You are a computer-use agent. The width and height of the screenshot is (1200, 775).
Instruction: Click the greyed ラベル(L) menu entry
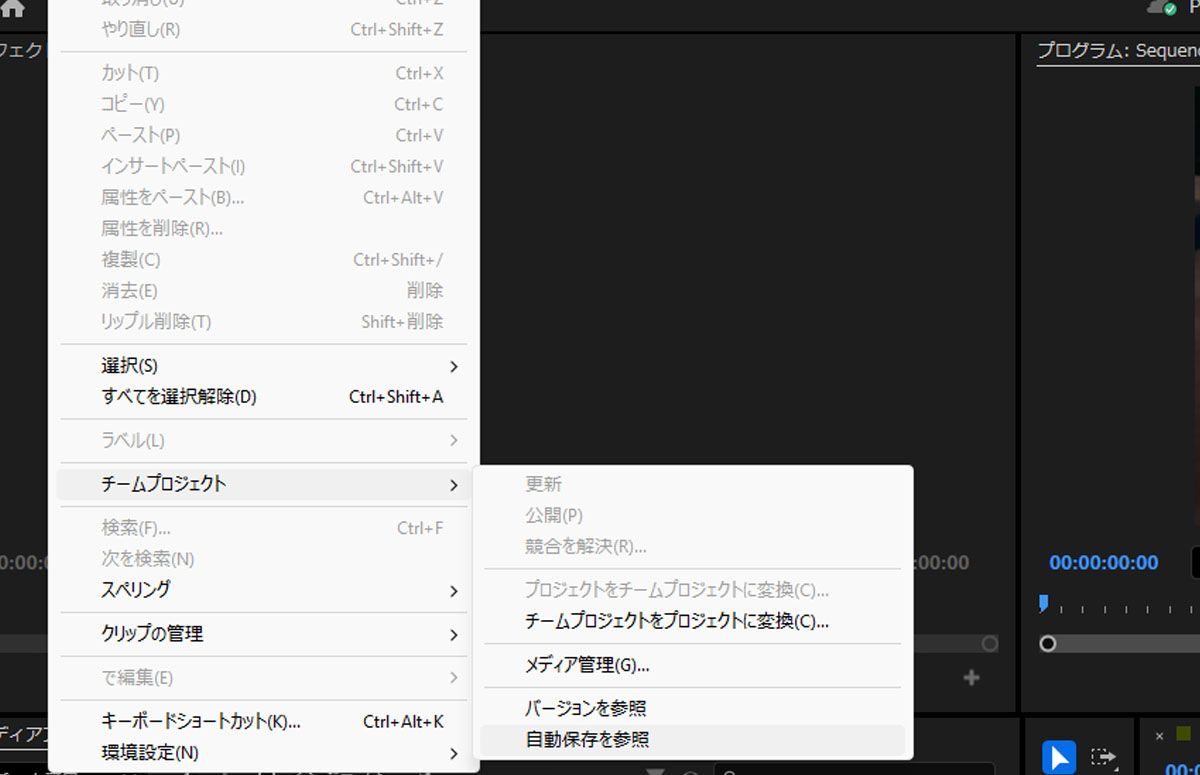264,441
